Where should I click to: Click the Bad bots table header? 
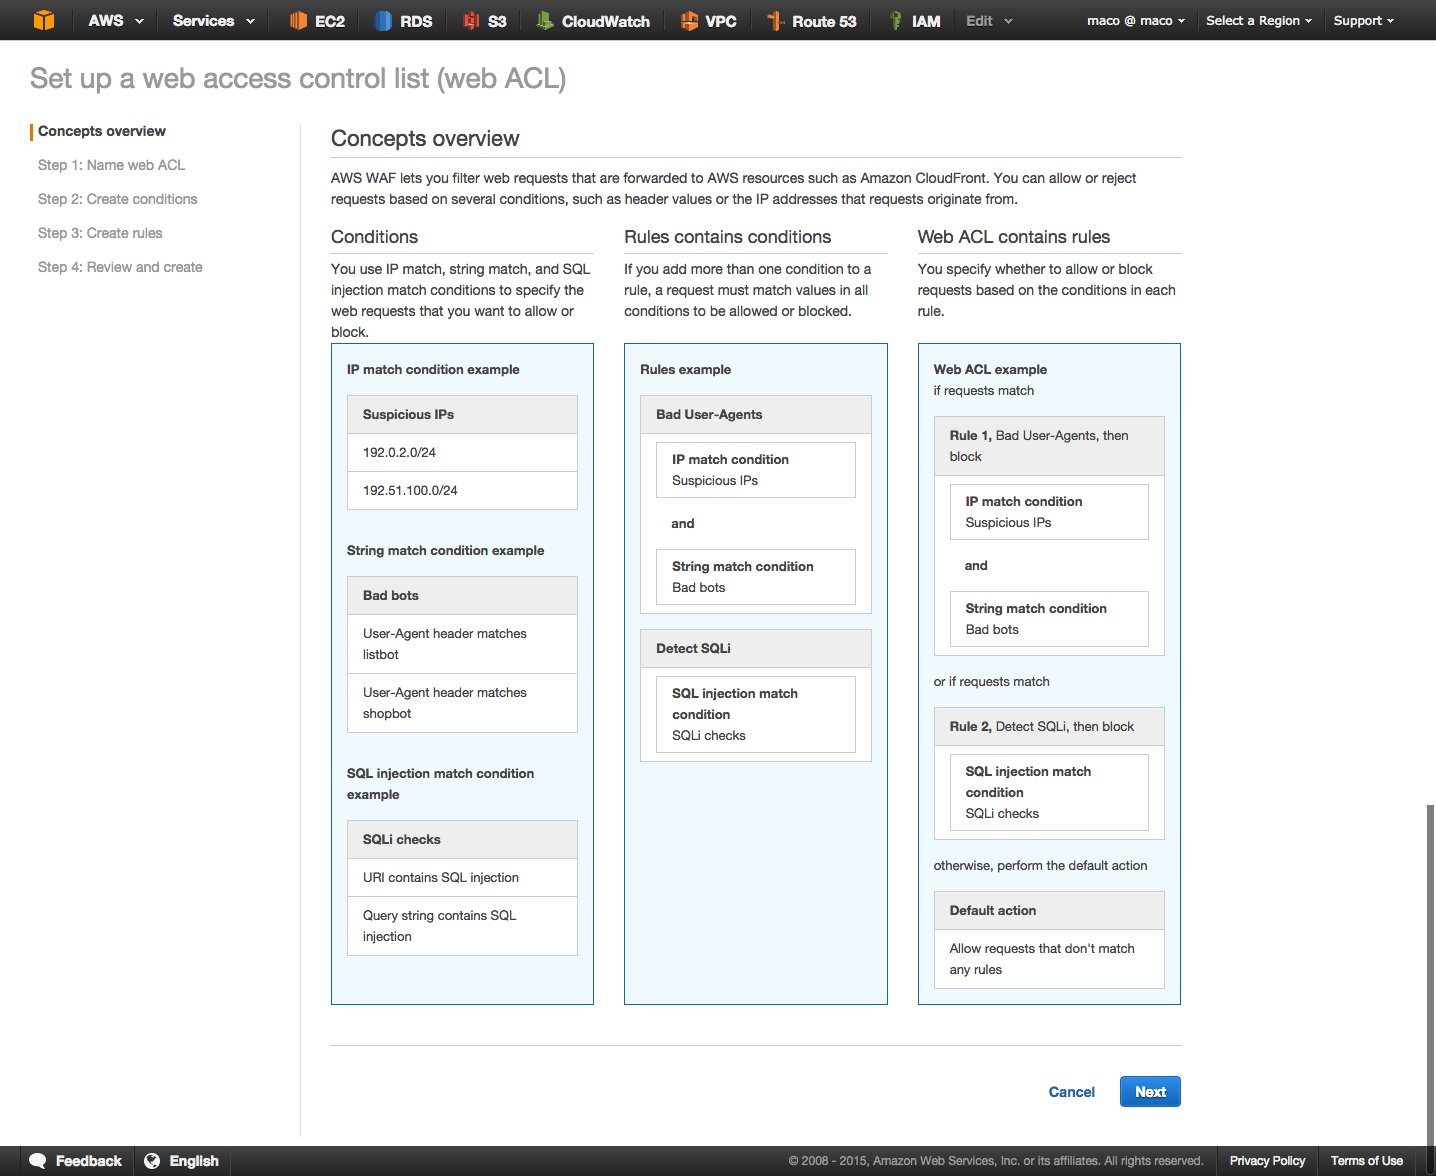pos(462,596)
